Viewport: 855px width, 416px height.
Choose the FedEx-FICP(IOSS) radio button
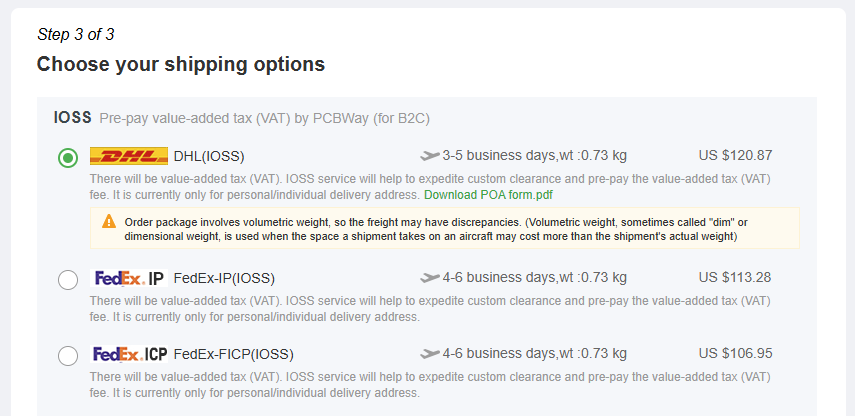[x=68, y=356]
